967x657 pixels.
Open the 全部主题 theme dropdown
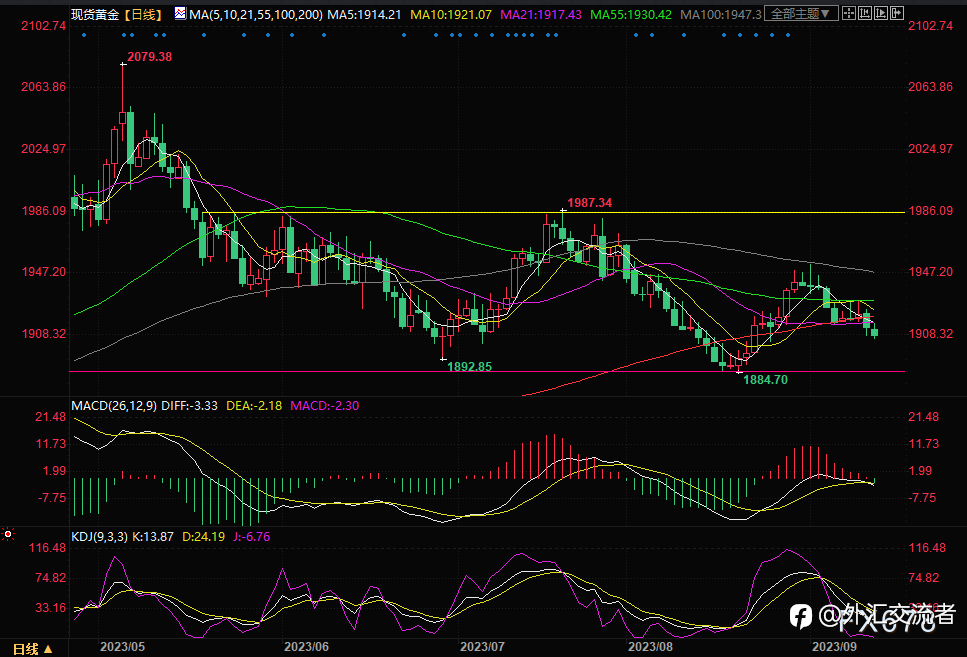pos(801,13)
